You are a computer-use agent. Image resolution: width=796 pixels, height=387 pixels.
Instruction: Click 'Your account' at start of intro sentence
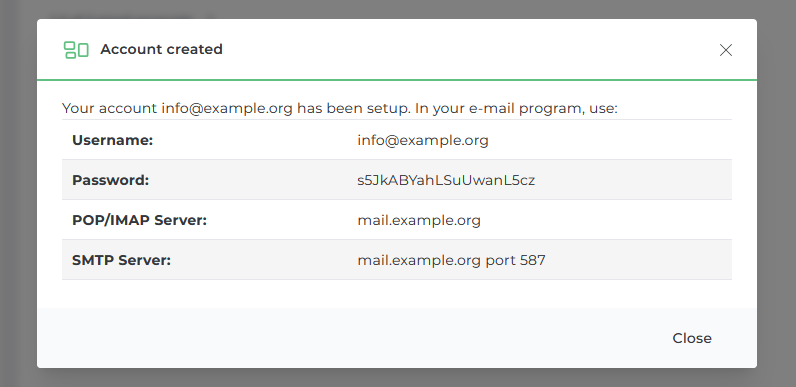pyautogui.click(x=110, y=109)
